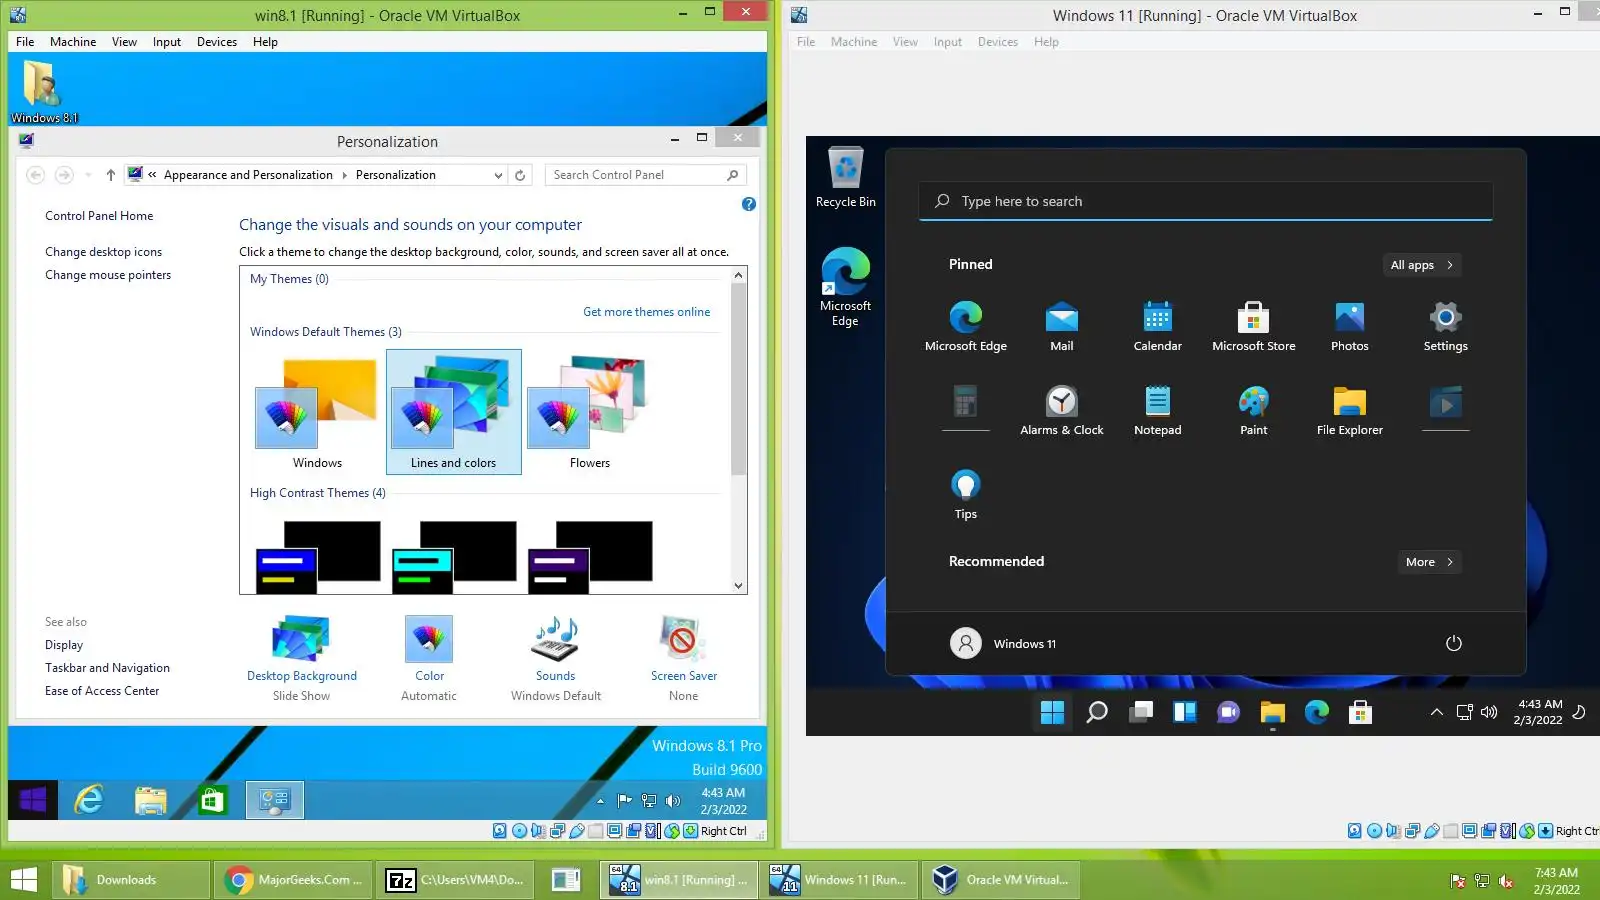This screenshot has height=900, width=1600.
Task: Open Ease of Access Center link
Action: point(102,691)
